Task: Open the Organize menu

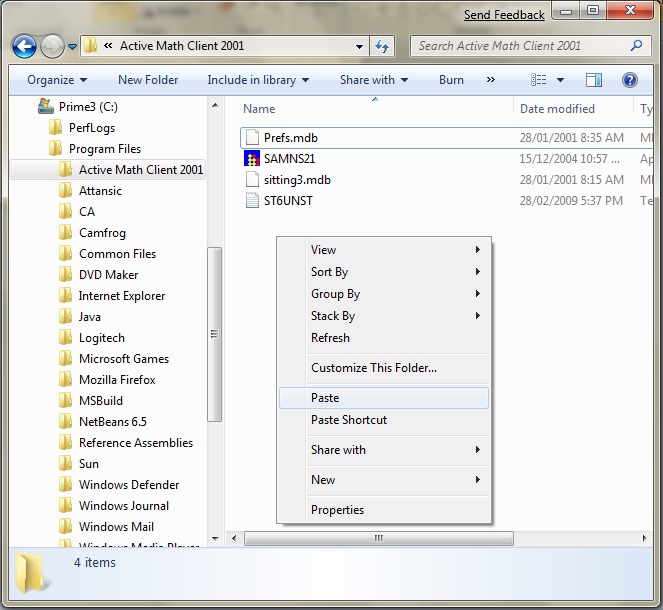Action: click(57, 80)
